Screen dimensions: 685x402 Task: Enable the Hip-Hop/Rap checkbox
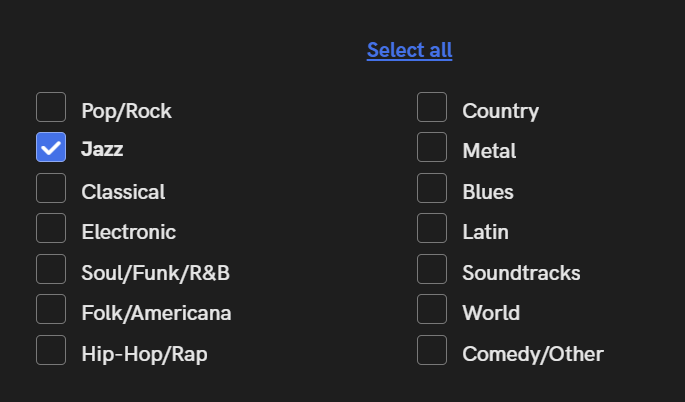click(51, 351)
